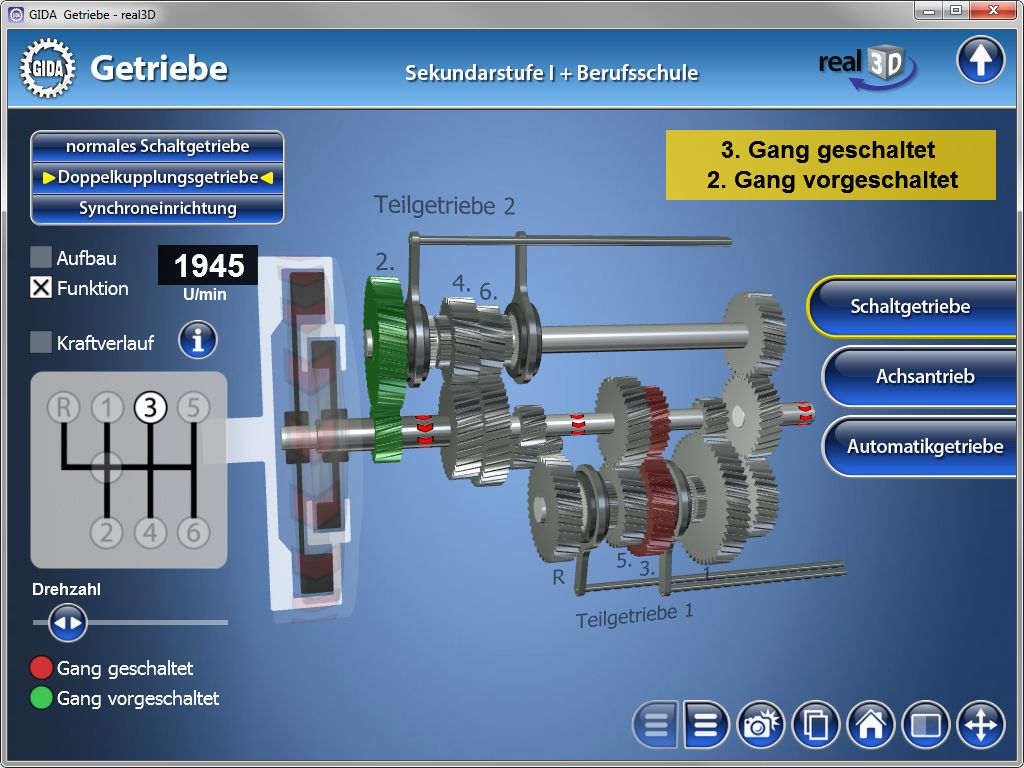The width and height of the screenshot is (1024, 768).
Task: Select gear 5 on shift pattern
Action: click(x=193, y=407)
